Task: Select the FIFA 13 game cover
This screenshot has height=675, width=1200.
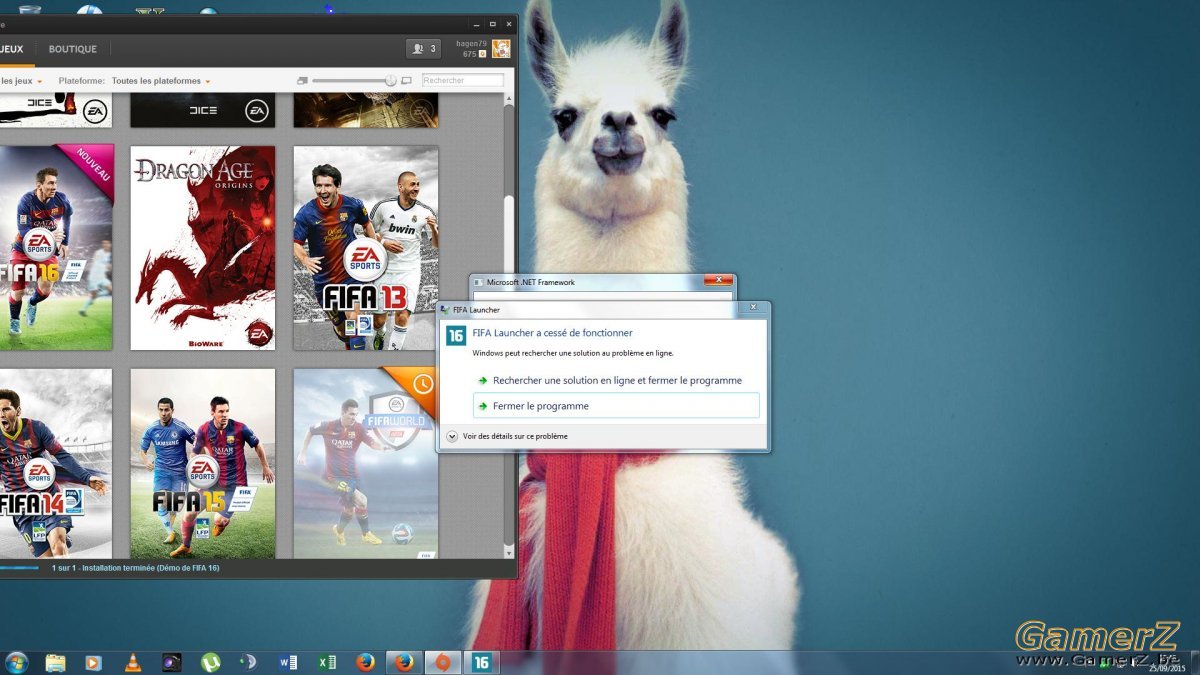Action: [366, 248]
